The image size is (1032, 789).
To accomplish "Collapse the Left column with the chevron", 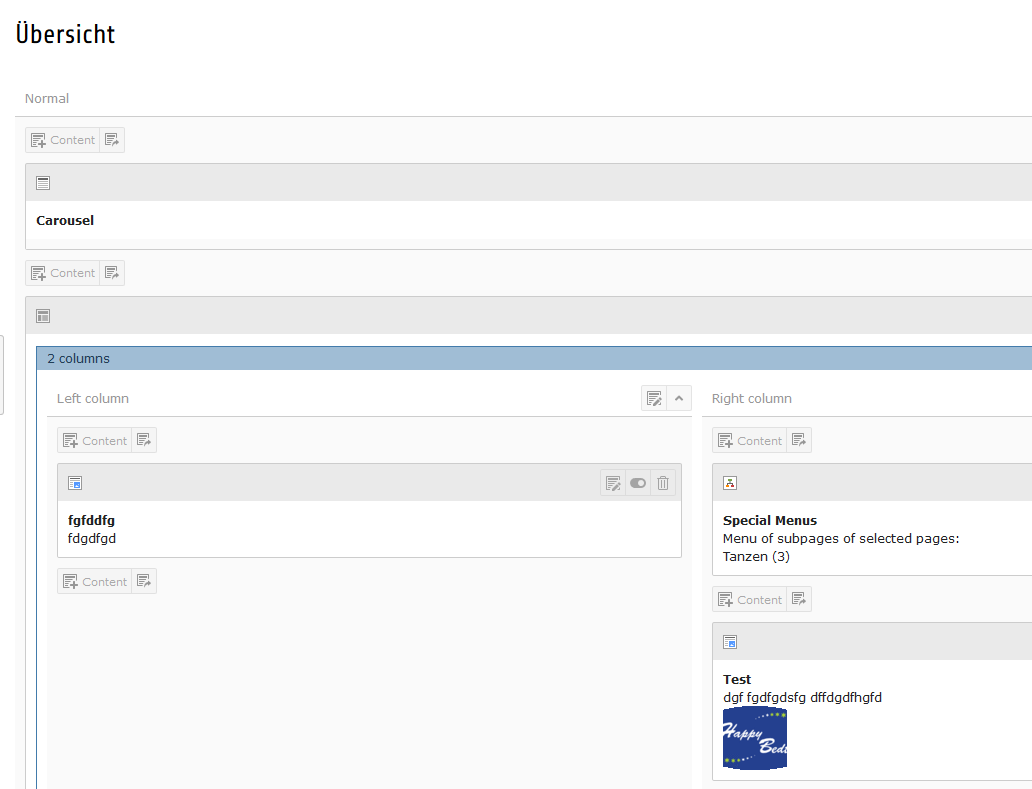I will (x=679, y=398).
